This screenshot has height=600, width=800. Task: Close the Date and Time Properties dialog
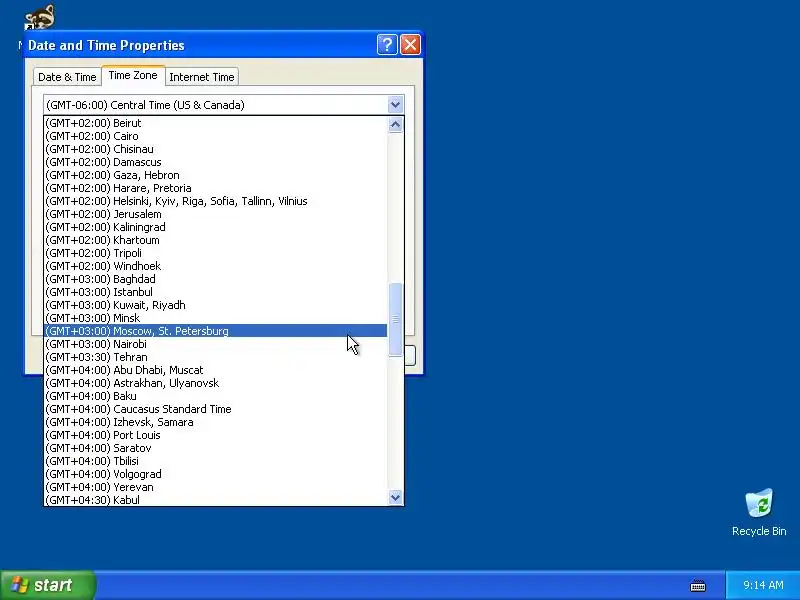click(x=410, y=45)
